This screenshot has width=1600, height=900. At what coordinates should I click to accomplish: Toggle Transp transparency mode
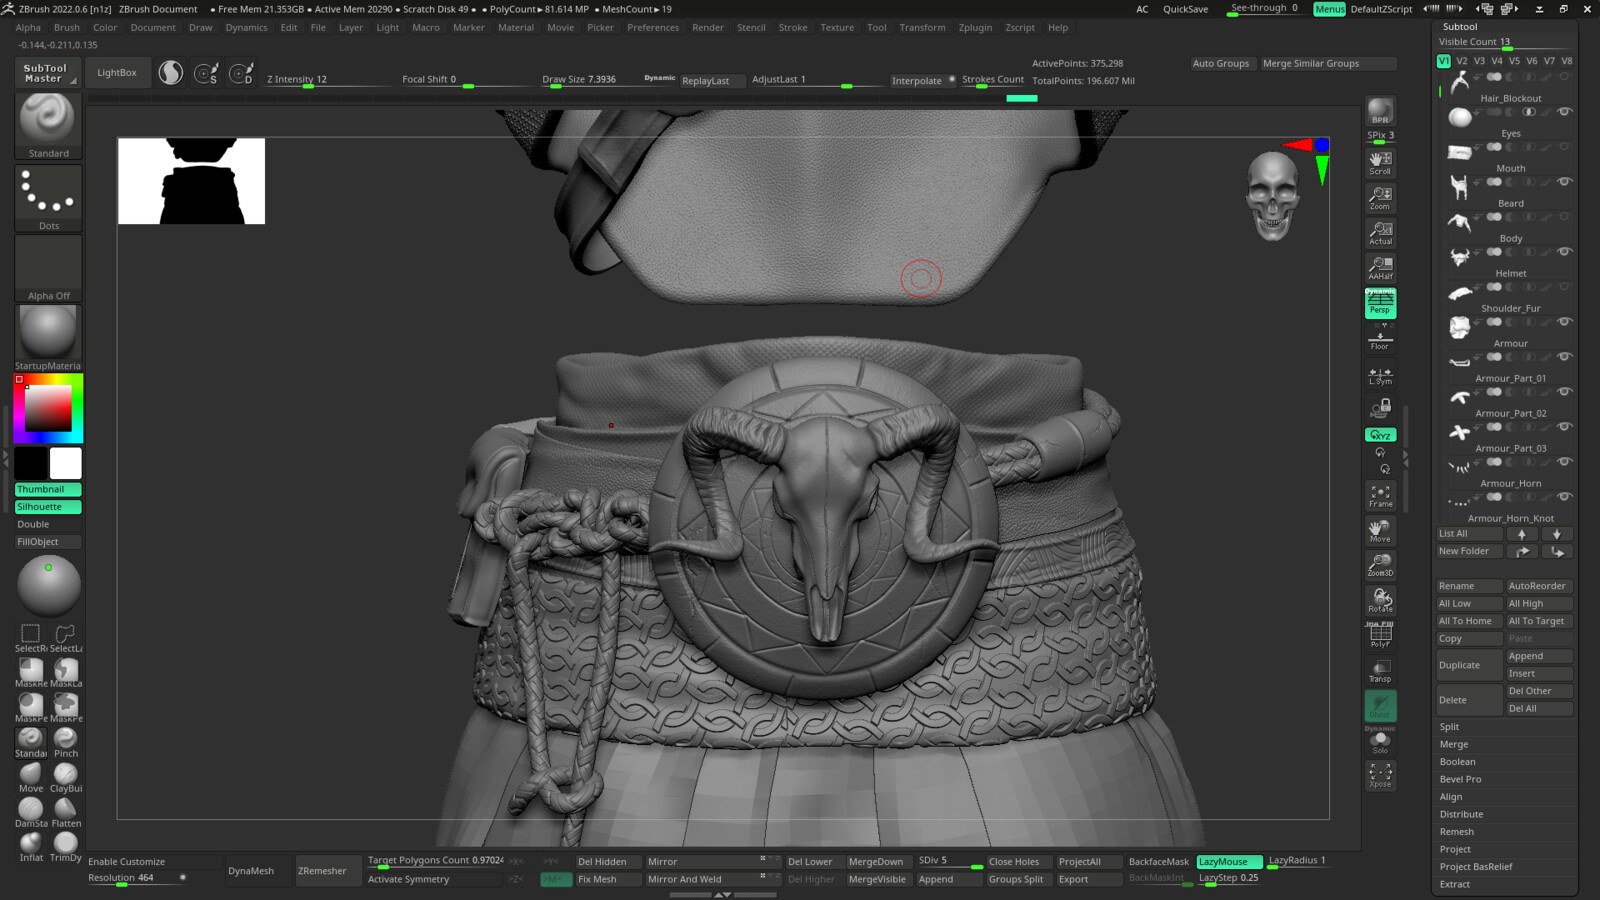click(x=1380, y=670)
